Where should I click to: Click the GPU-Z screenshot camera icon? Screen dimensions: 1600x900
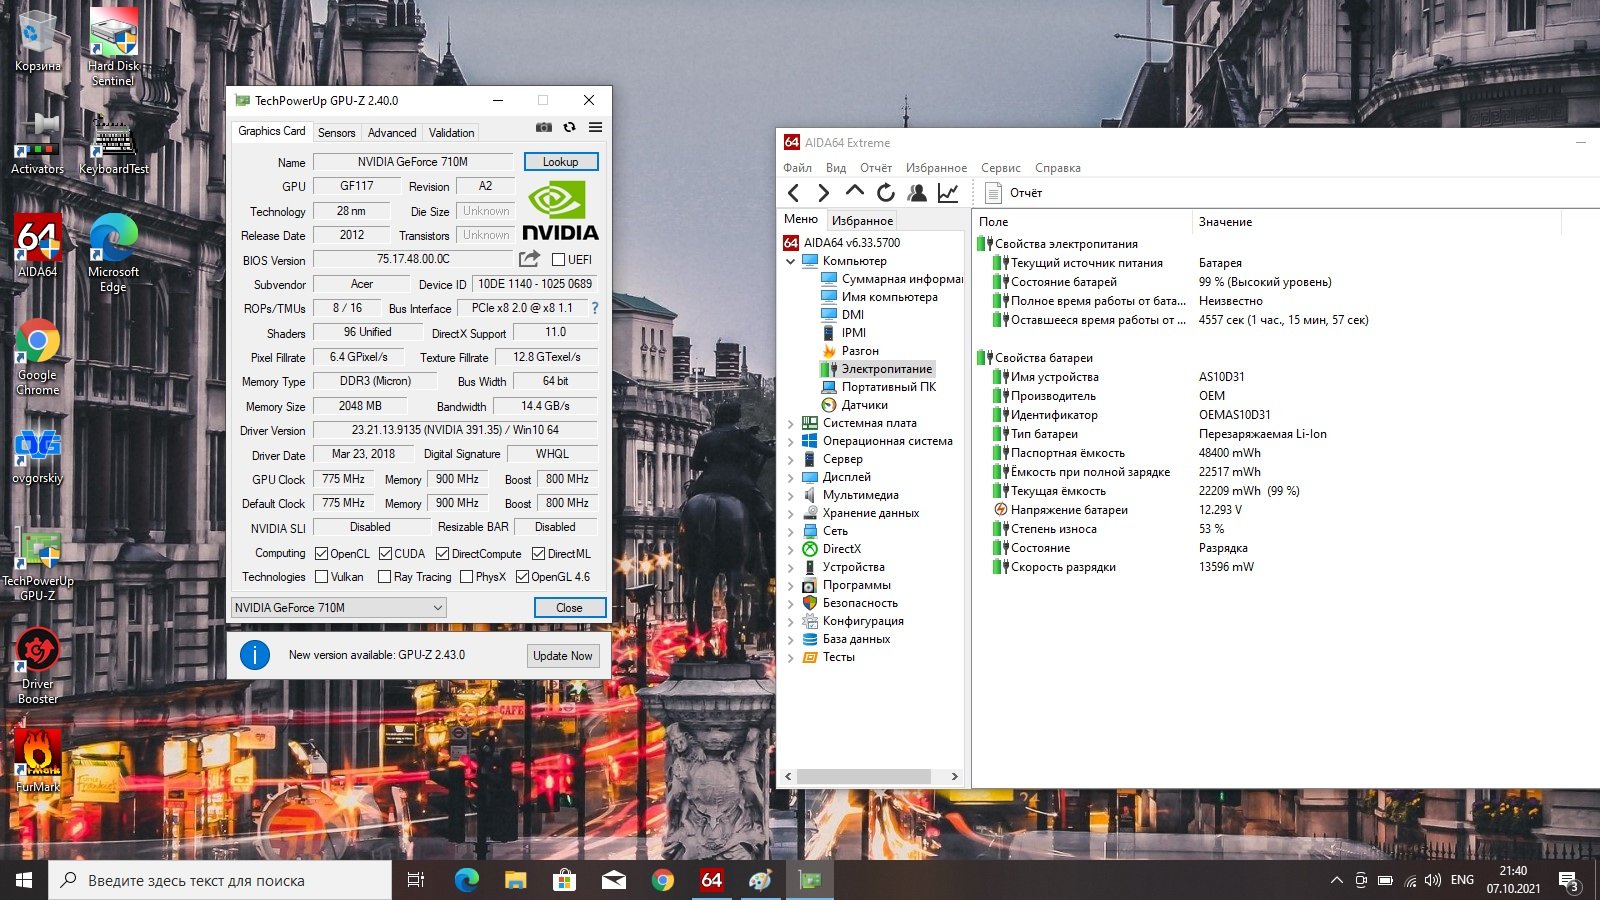[x=543, y=128]
